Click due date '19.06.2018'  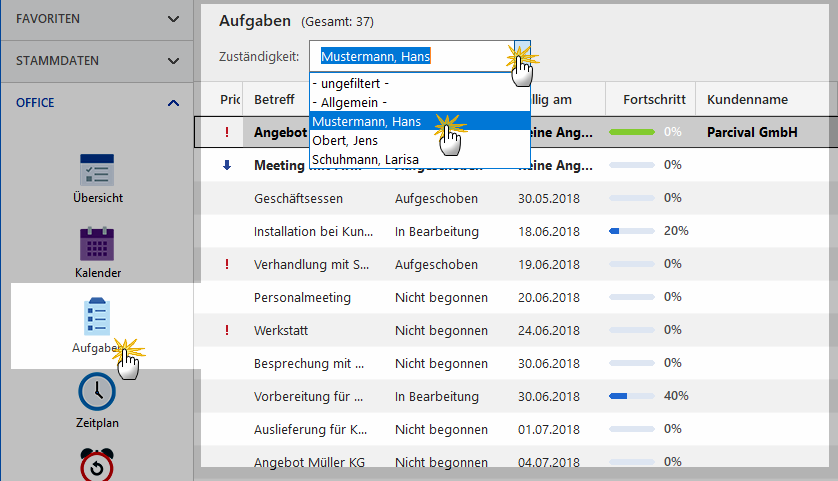click(549, 264)
